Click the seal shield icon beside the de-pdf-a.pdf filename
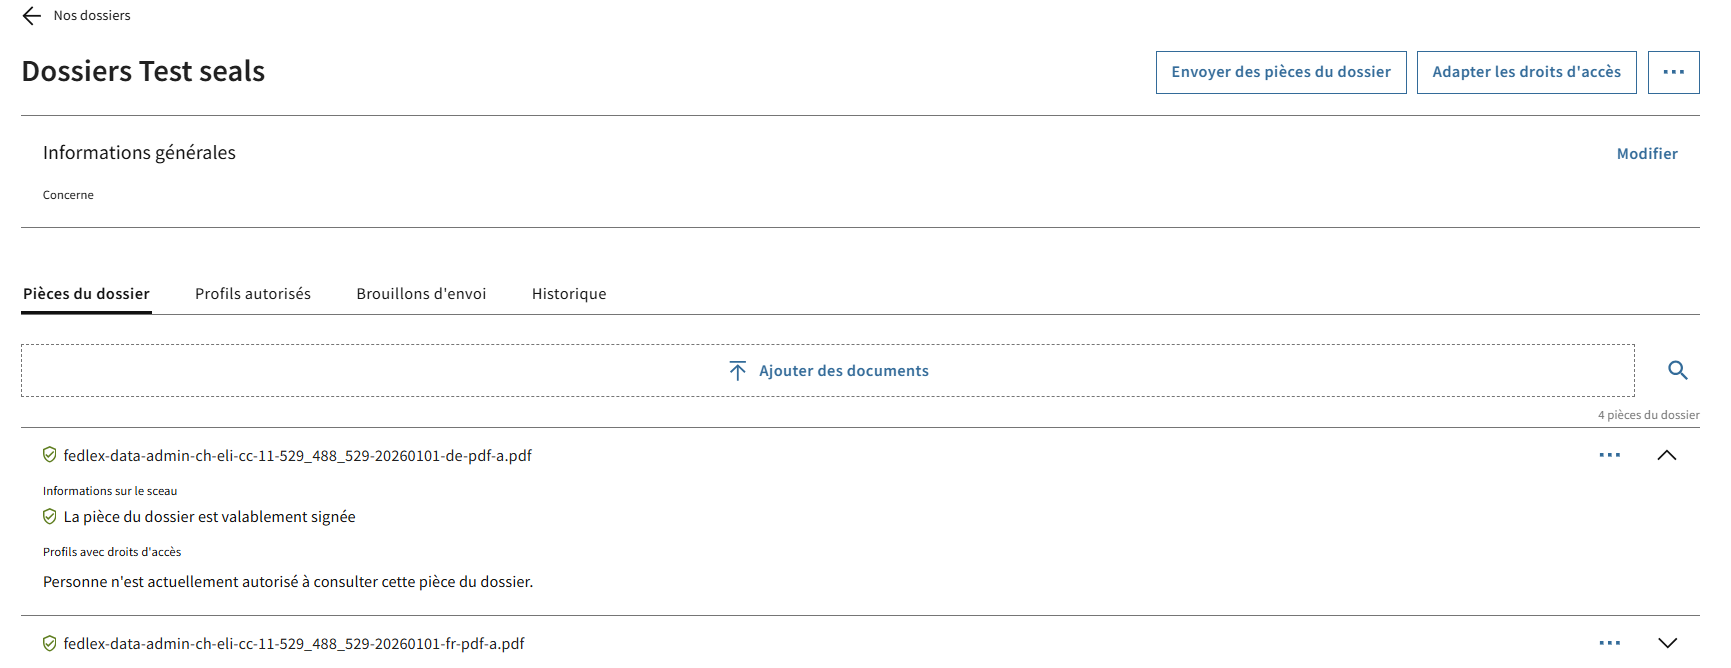Image resolution: width=1731 pixels, height=668 pixels. pyautogui.click(x=50, y=455)
